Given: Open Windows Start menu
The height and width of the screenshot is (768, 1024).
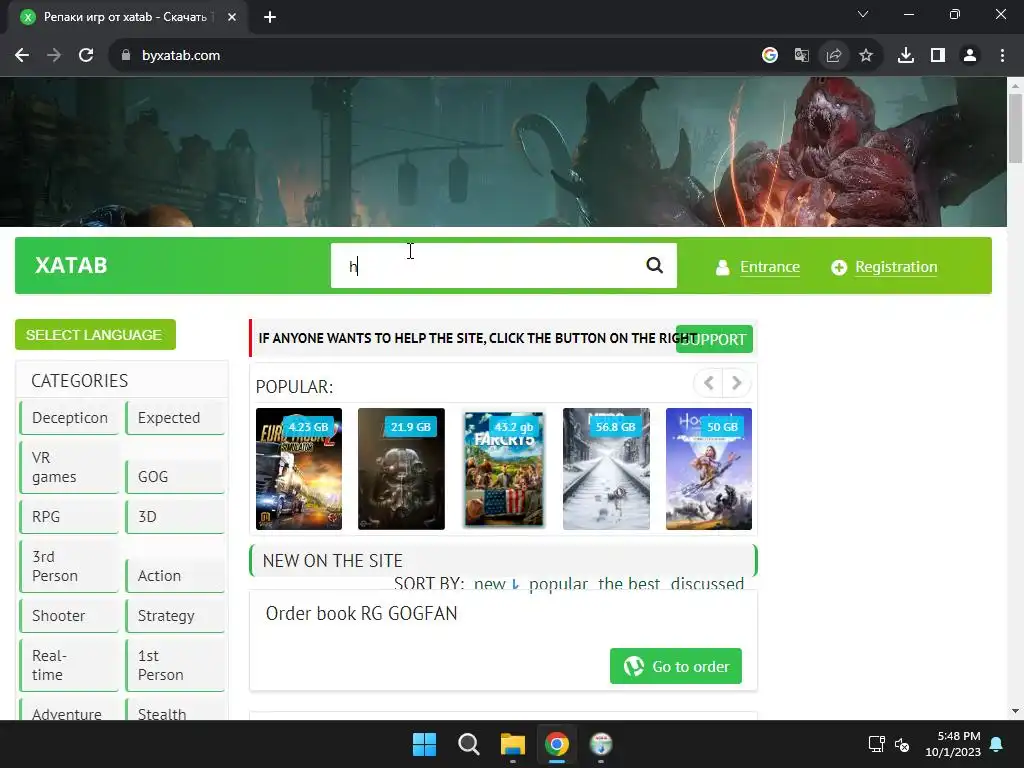Looking at the screenshot, I should tap(424, 744).
